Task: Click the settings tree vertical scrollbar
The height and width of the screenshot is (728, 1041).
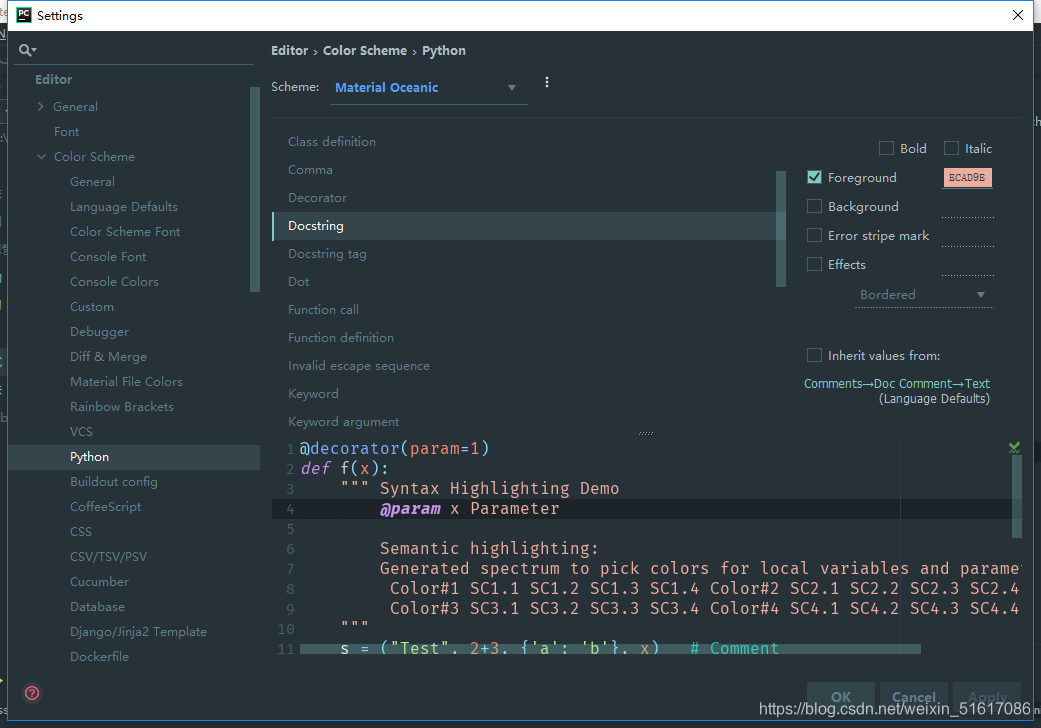Action: [x=255, y=189]
